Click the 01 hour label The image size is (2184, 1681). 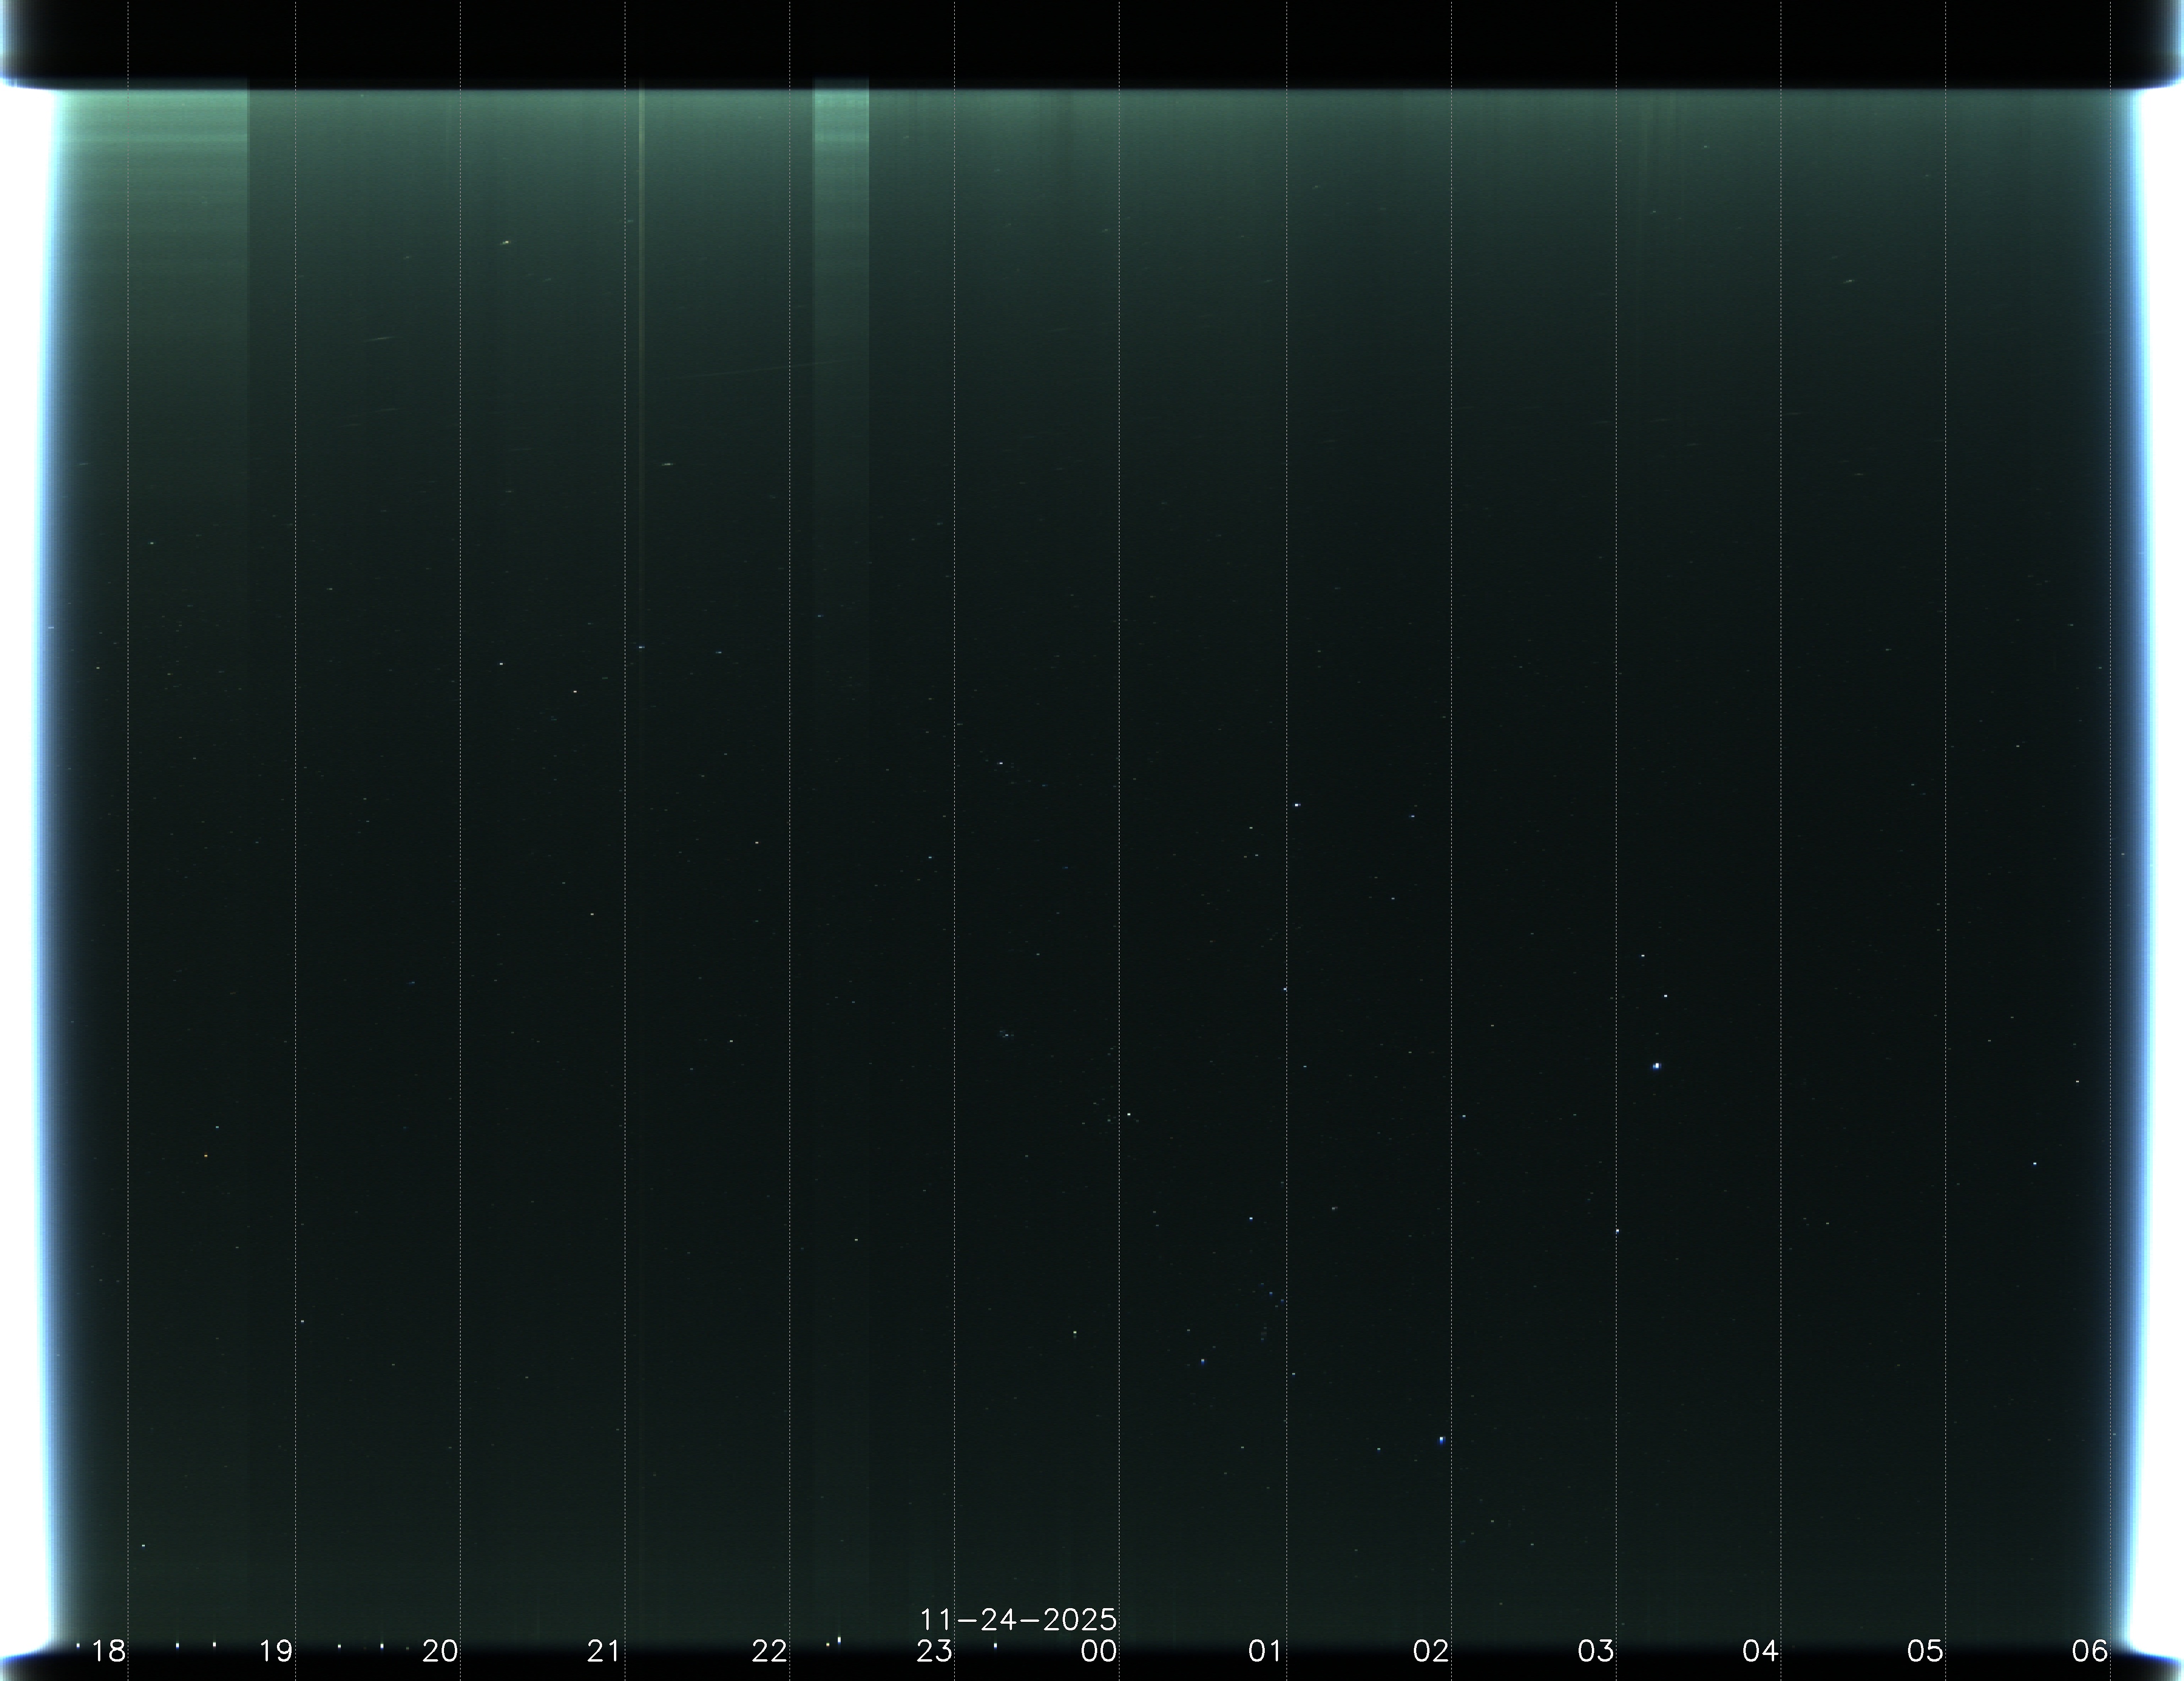(x=1265, y=1651)
